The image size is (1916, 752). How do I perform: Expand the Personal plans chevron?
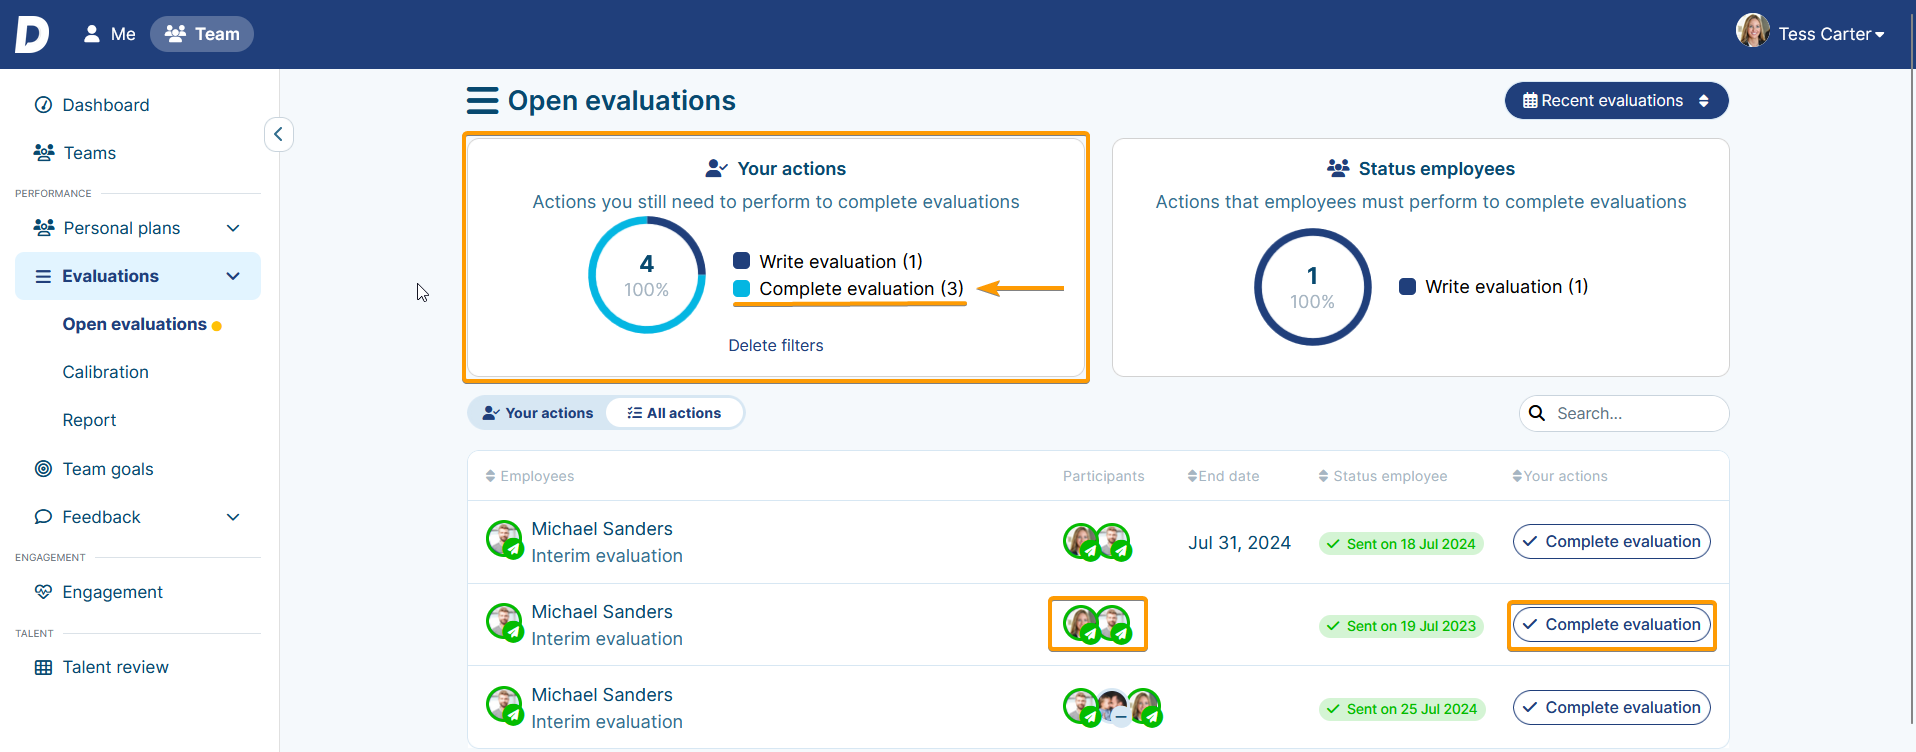233,228
